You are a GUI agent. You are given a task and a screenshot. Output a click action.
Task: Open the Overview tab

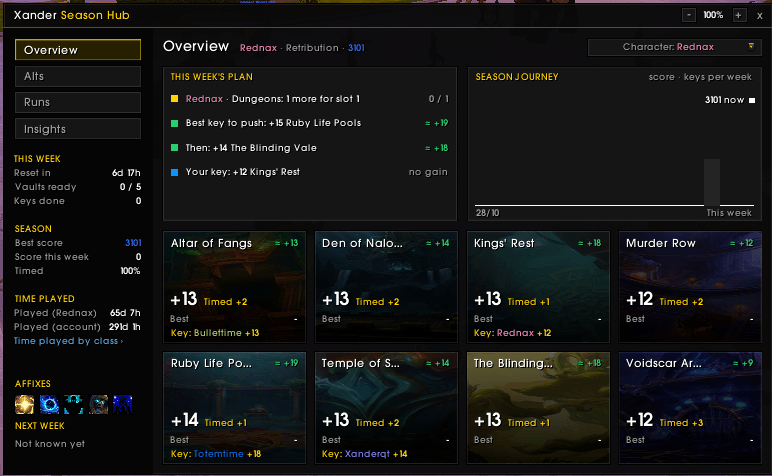click(78, 50)
